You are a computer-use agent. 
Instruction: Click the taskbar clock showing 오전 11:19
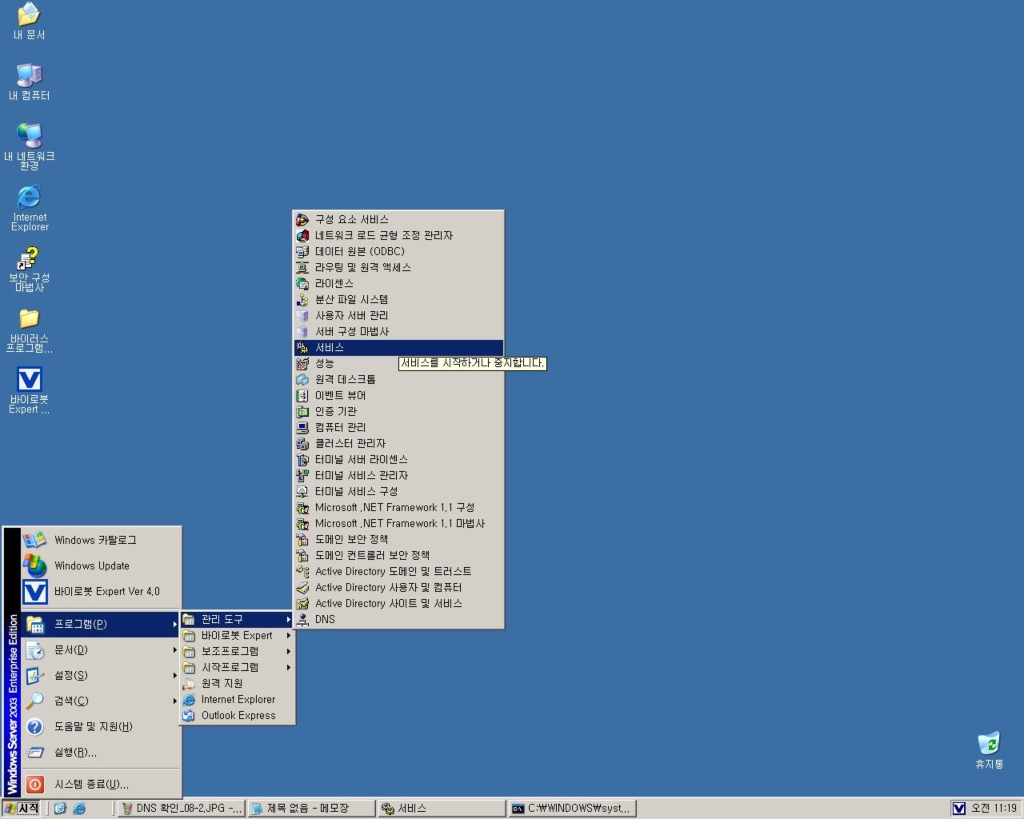(x=994, y=809)
